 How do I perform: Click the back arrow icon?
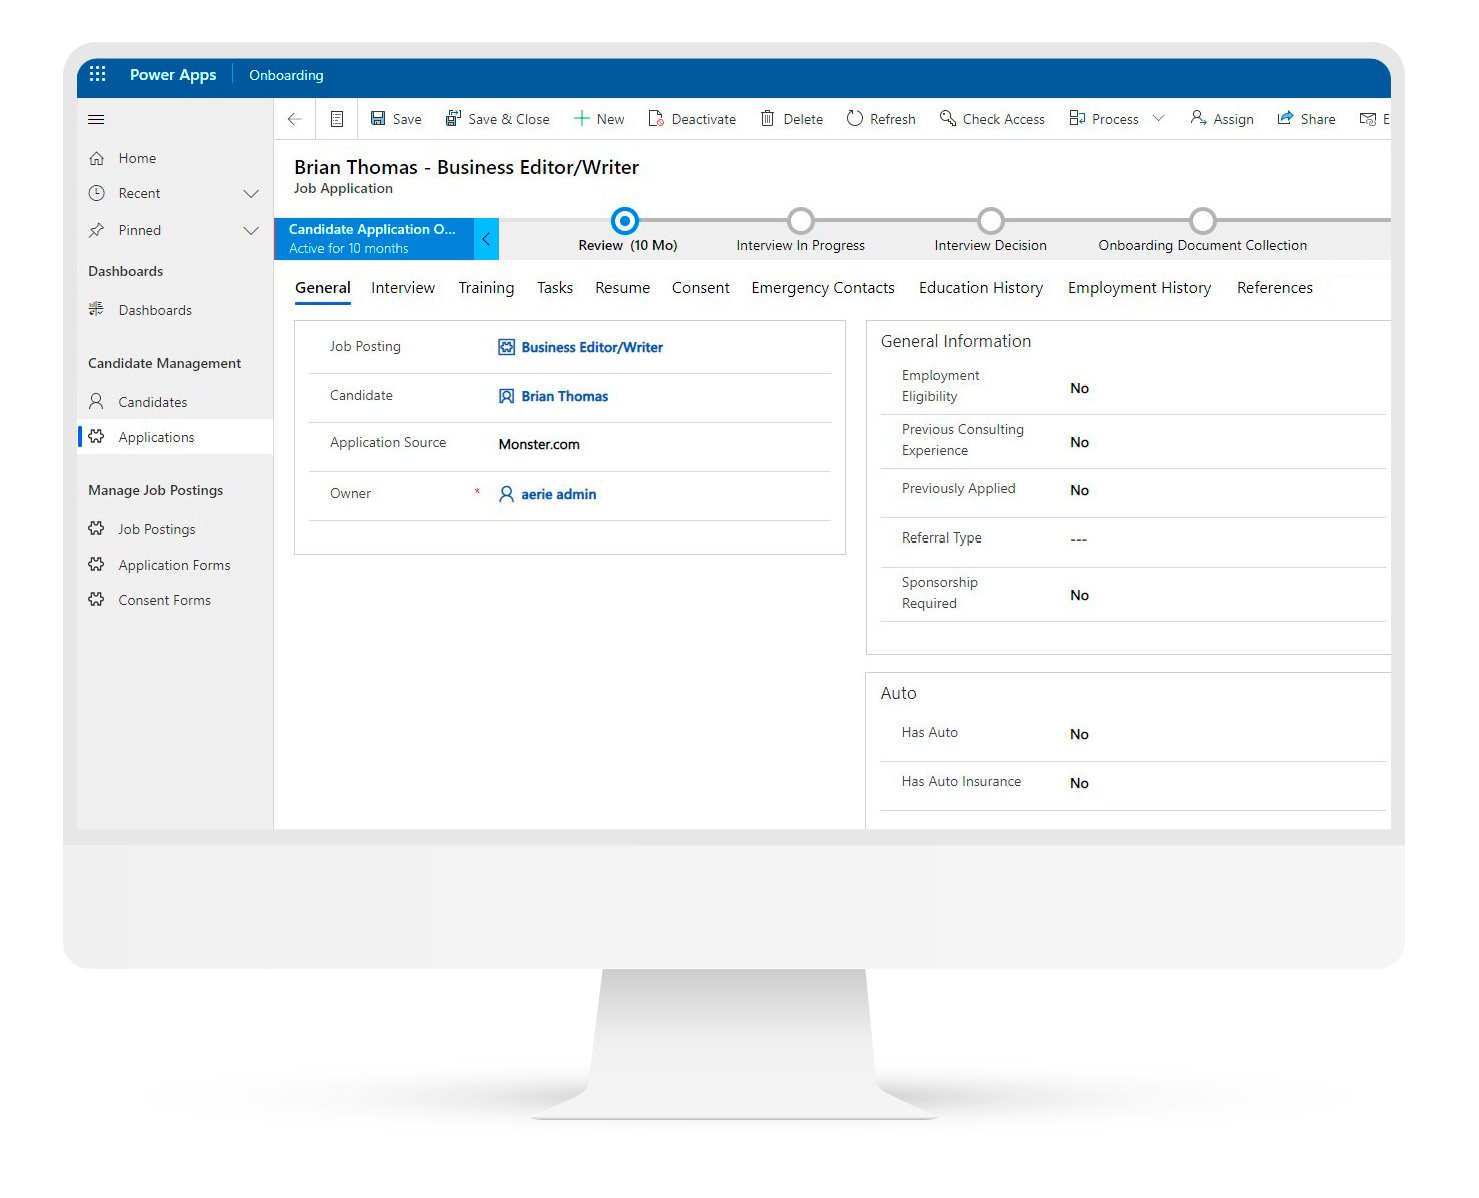pos(294,119)
